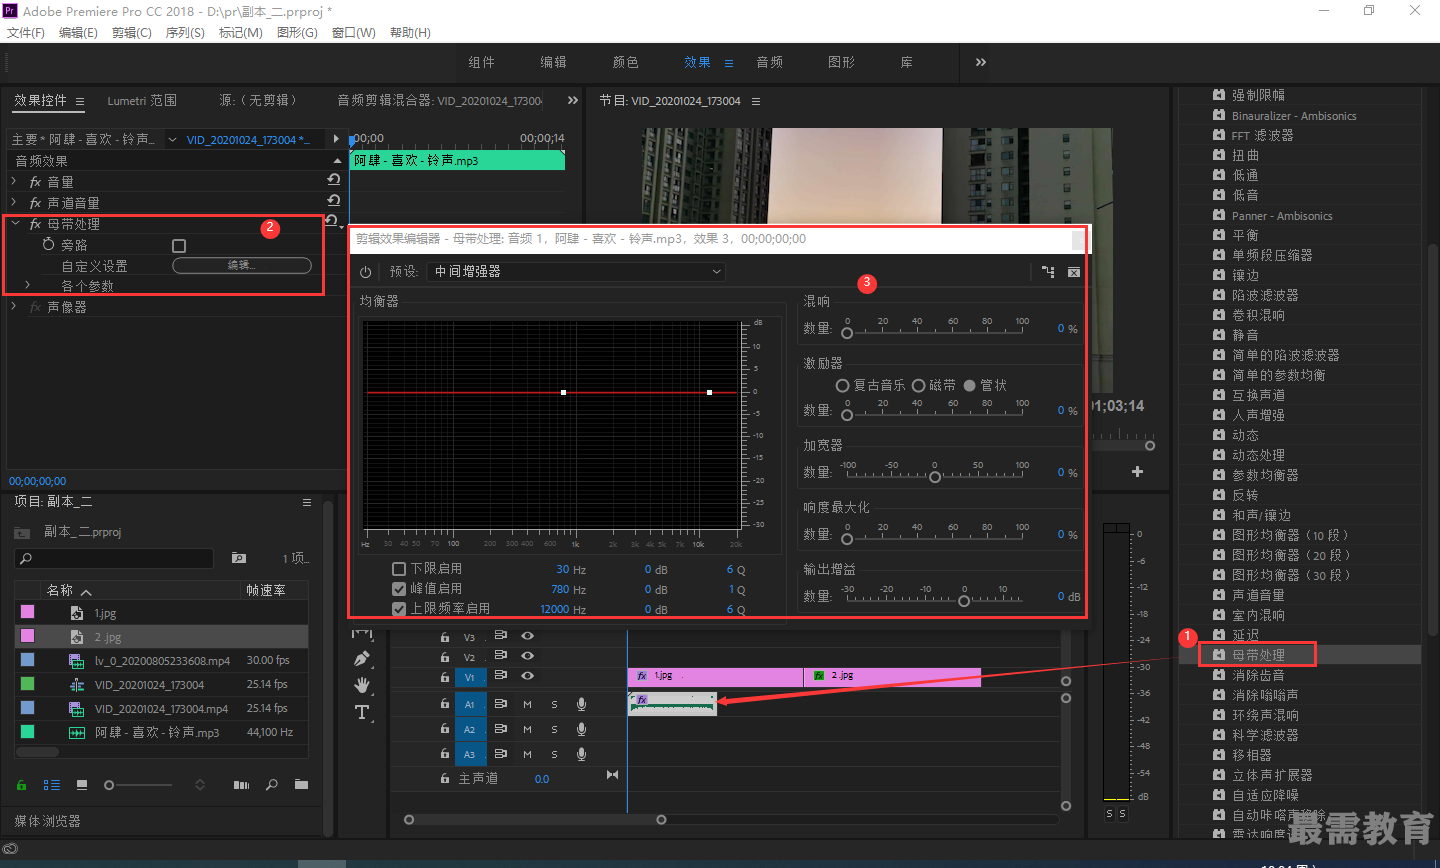1440x868 pixels.
Task: Disable the 峰值启用 checkbox
Action: [399, 589]
